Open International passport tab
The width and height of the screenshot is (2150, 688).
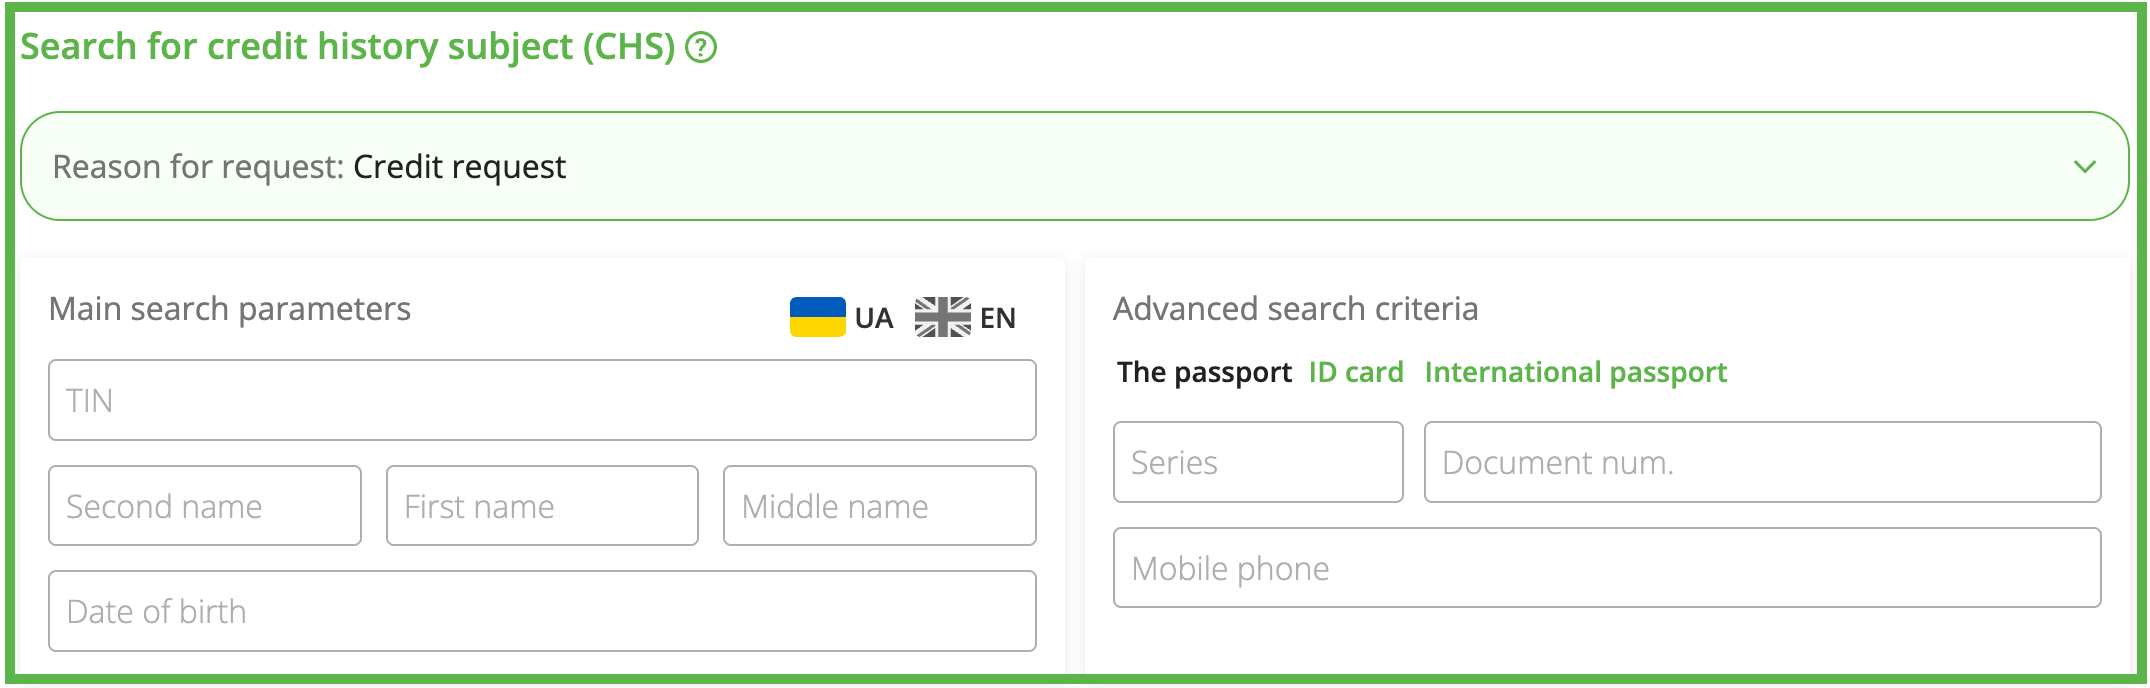(x=1575, y=372)
